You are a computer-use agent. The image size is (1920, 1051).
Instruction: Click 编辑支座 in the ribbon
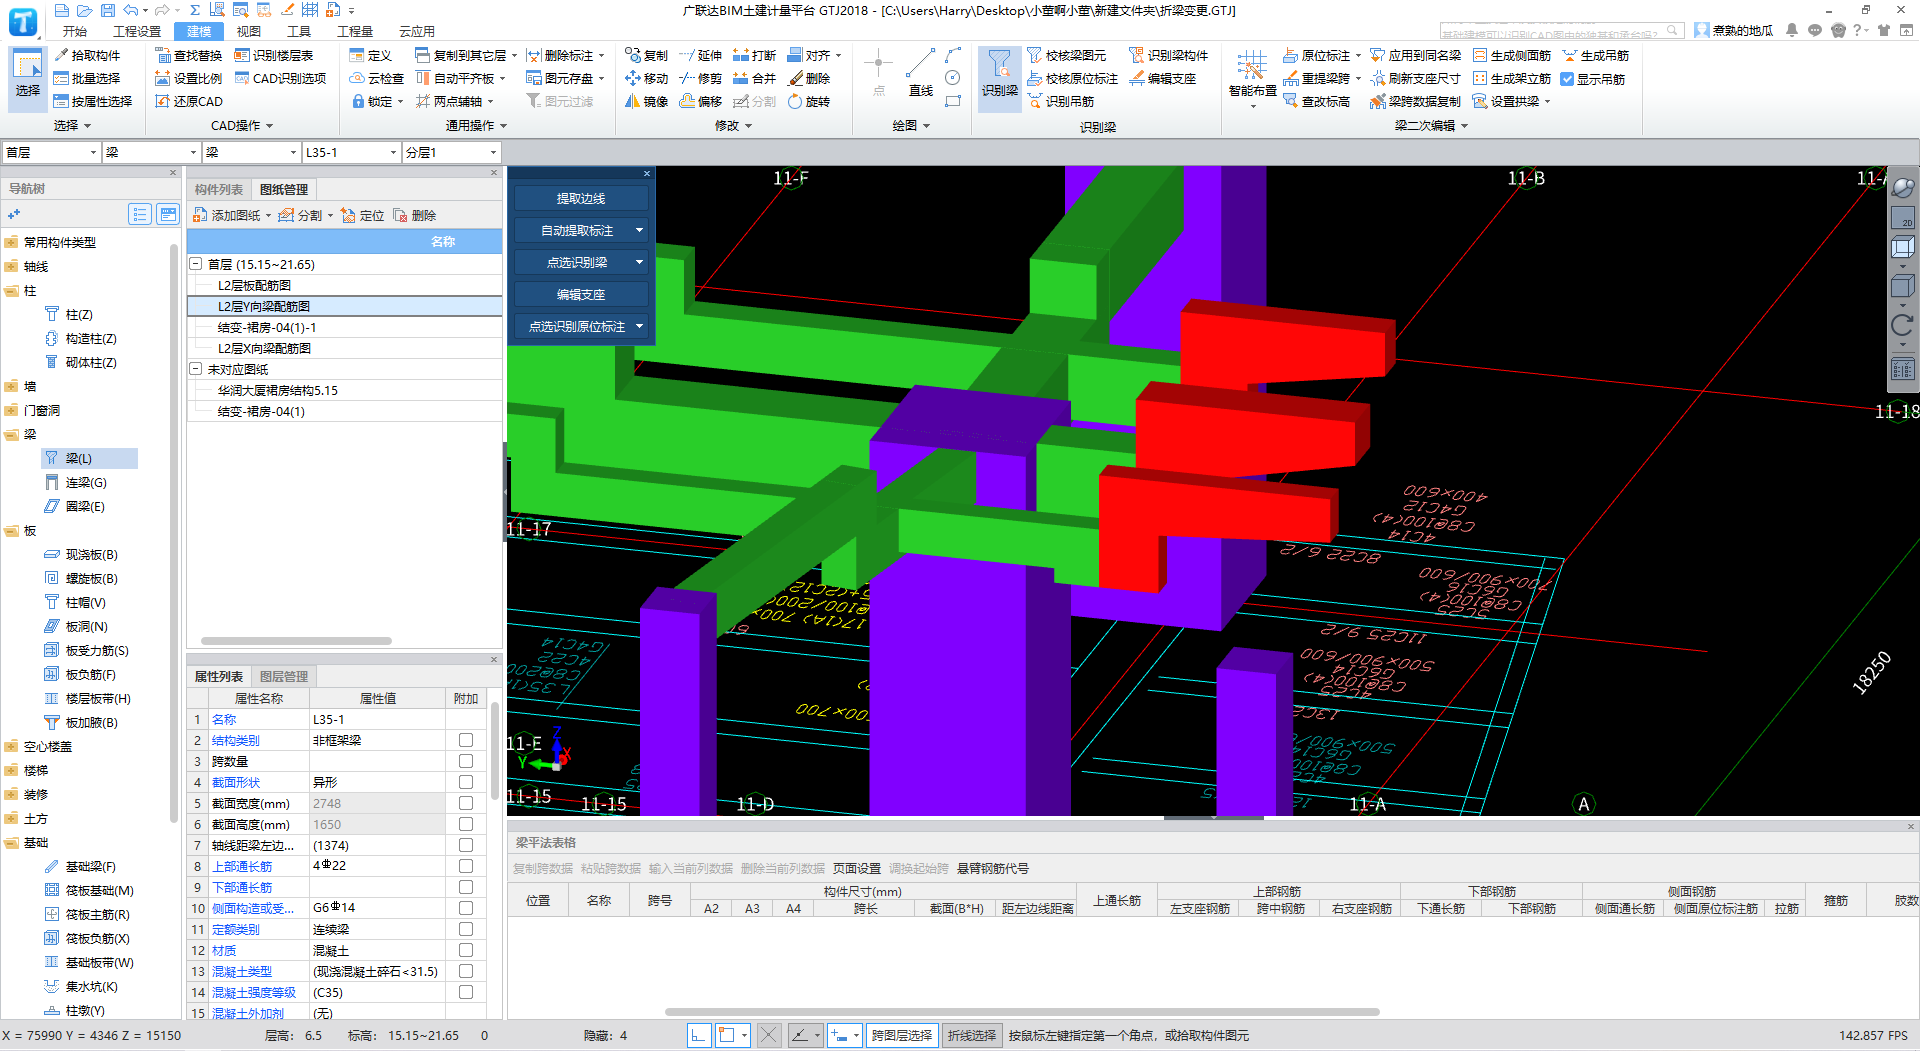1163,78
